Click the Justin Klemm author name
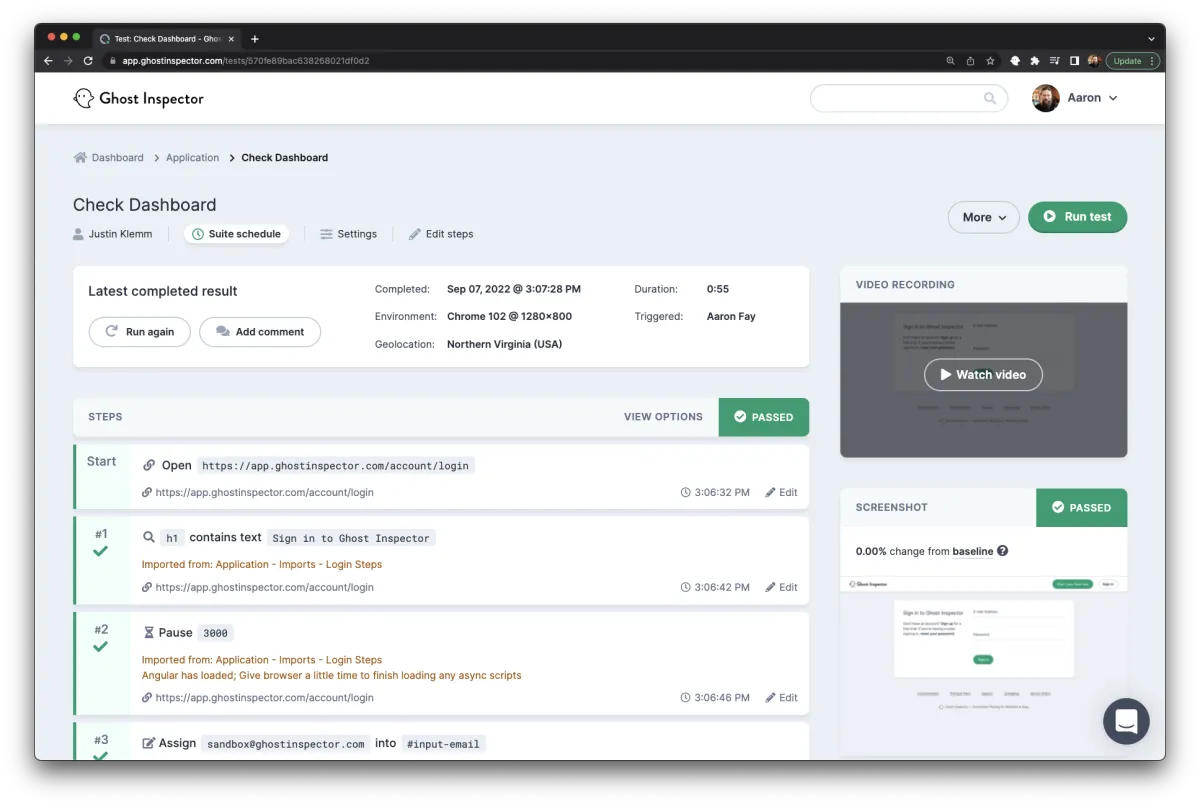Viewport: 1200px width, 806px height. pos(120,234)
